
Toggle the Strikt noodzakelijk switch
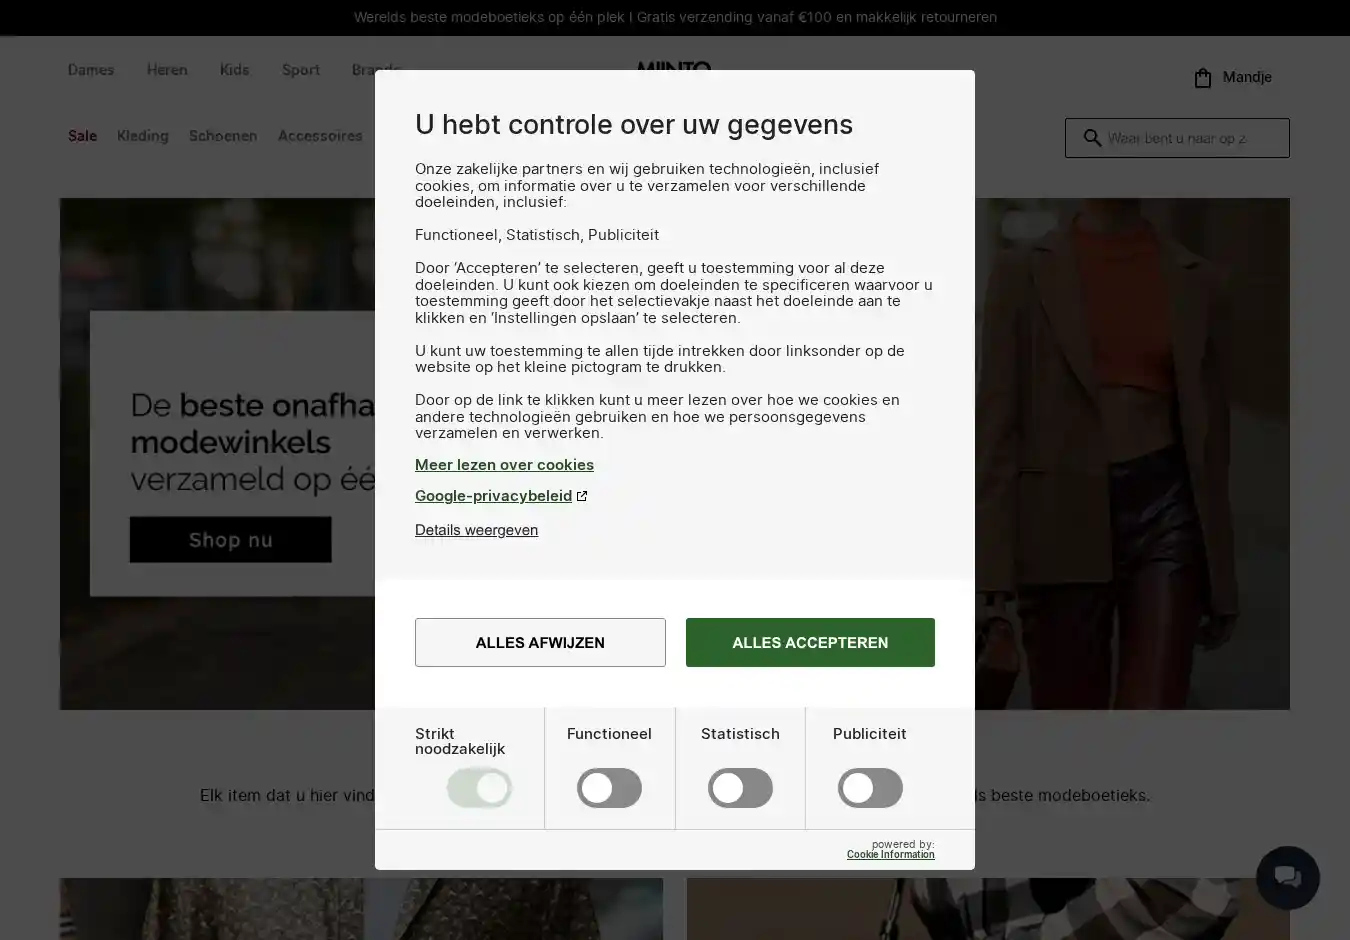point(479,788)
